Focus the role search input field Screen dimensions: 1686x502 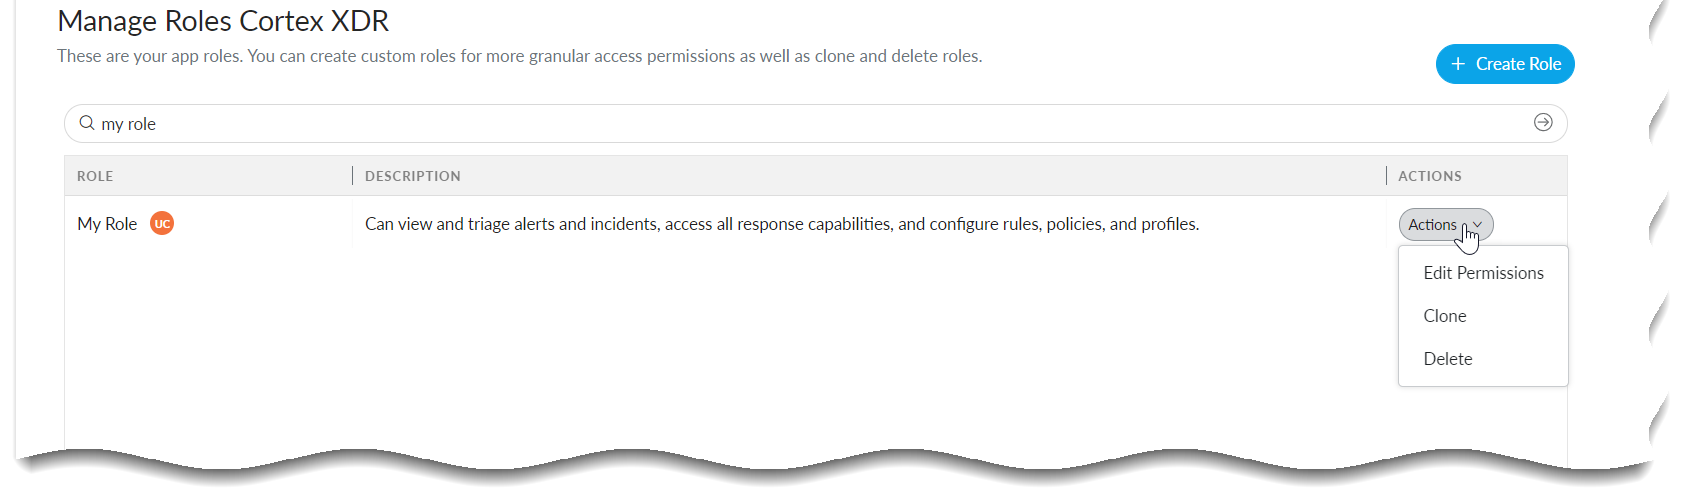[x=800, y=124]
